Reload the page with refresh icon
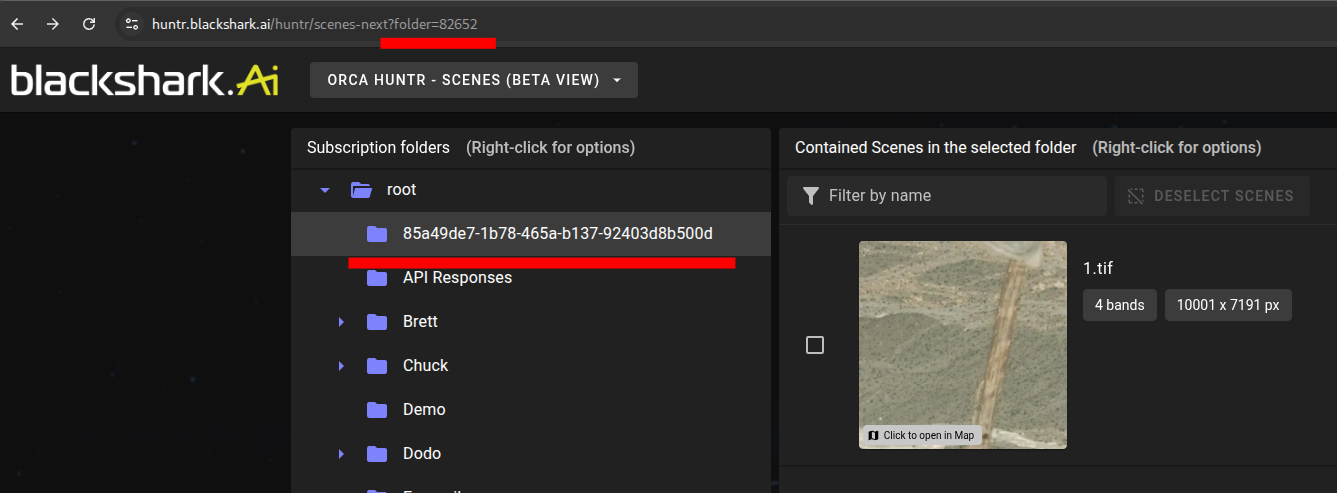The height and width of the screenshot is (493, 1337). pyautogui.click(x=89, y=24)
